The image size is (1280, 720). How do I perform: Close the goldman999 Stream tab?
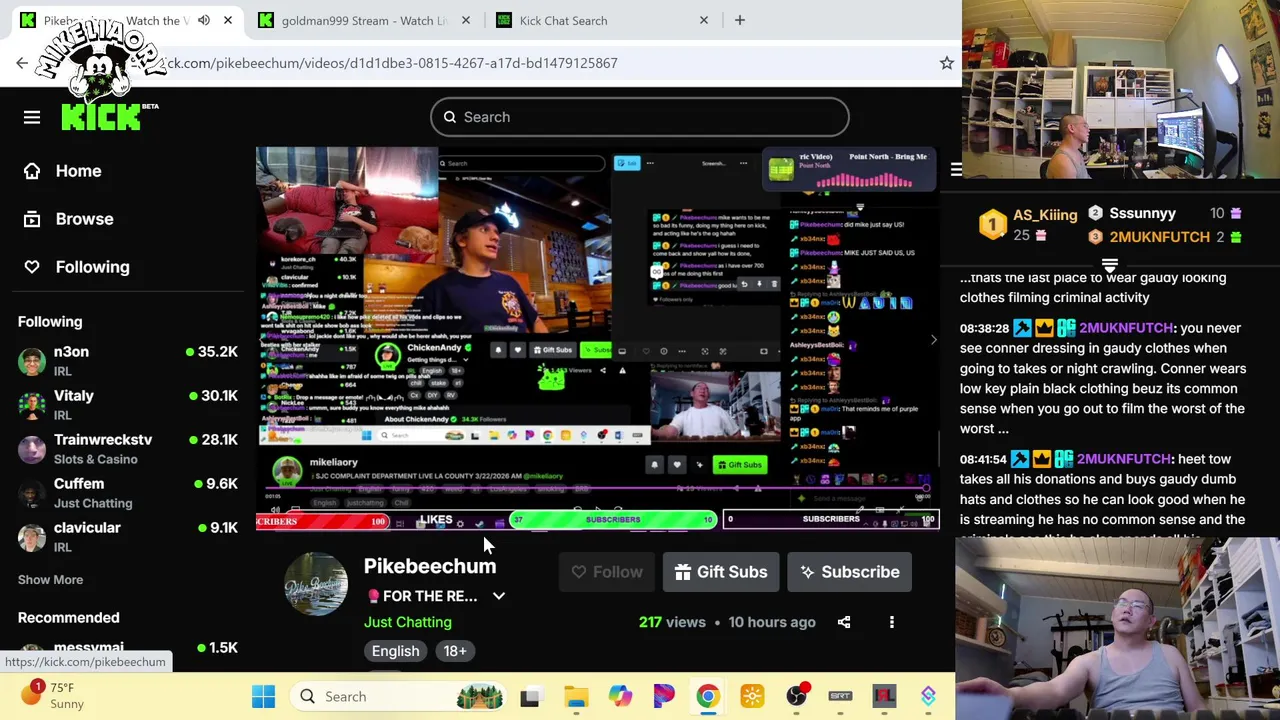[465, 20]
